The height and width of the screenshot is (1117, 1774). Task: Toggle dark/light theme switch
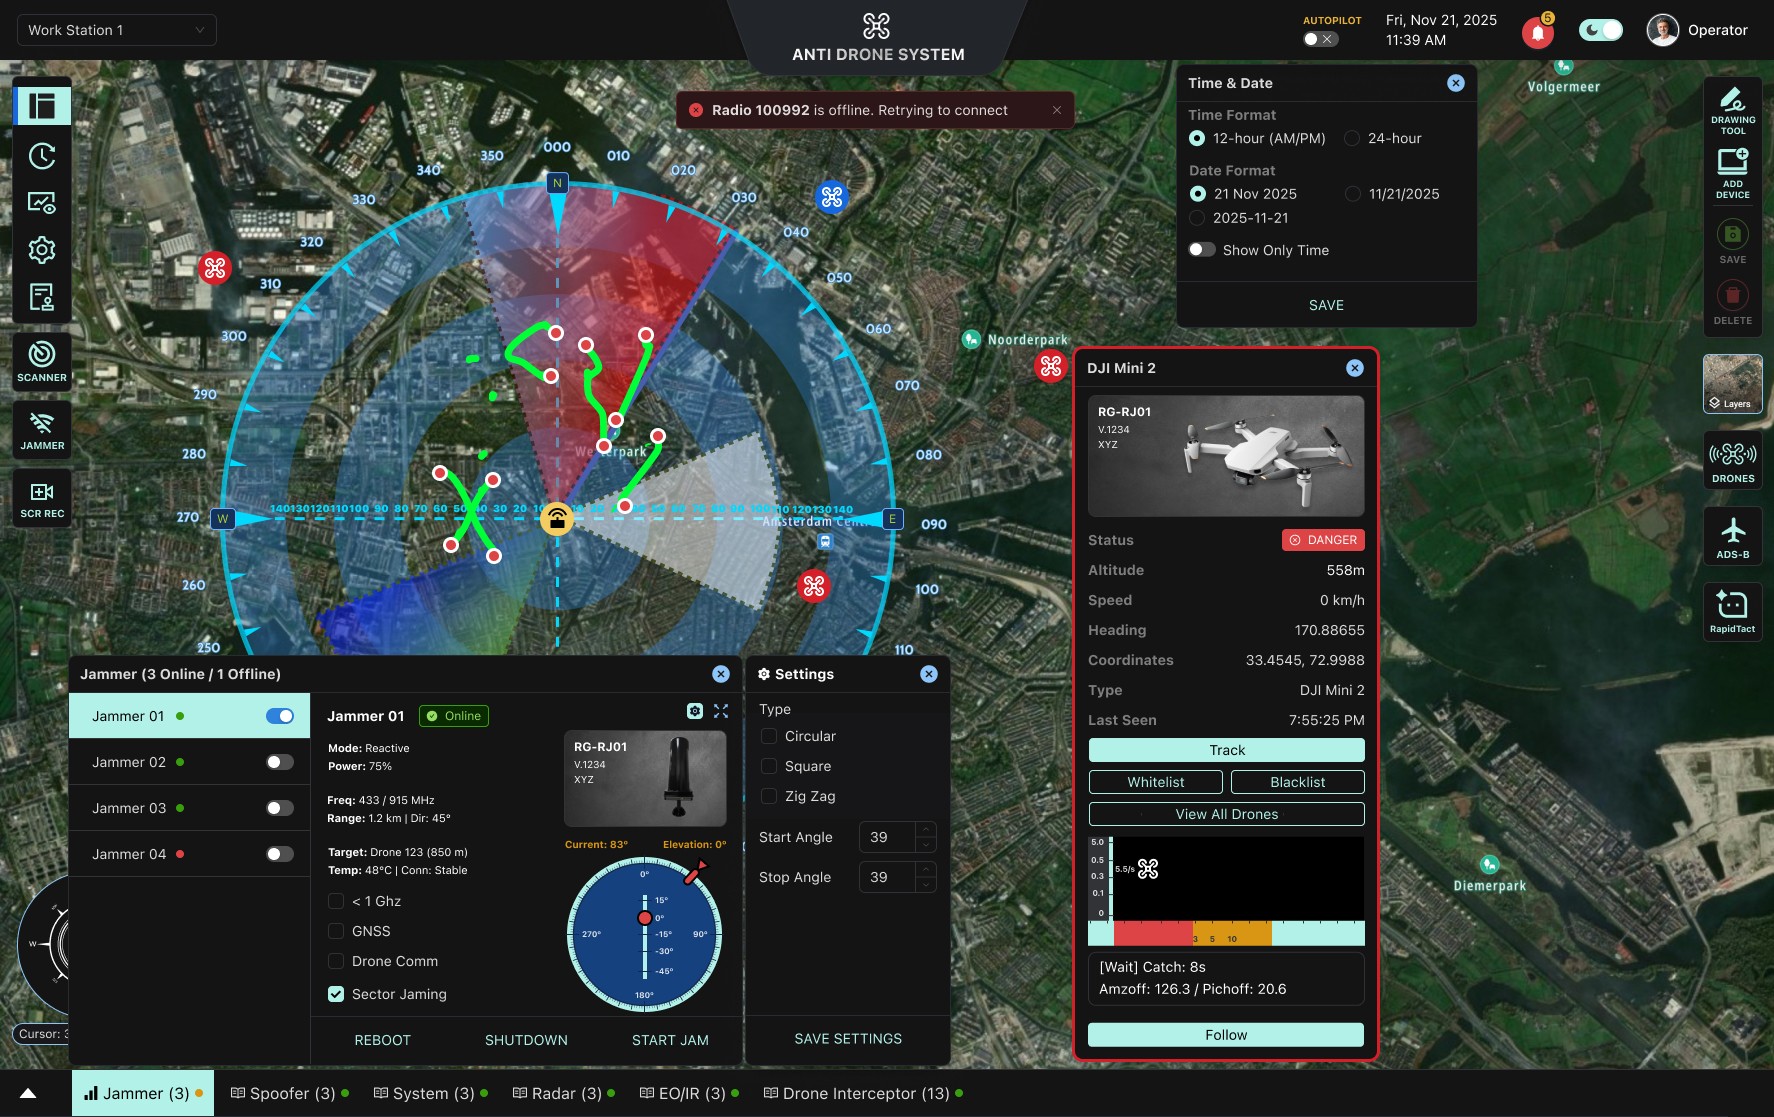1600,30
